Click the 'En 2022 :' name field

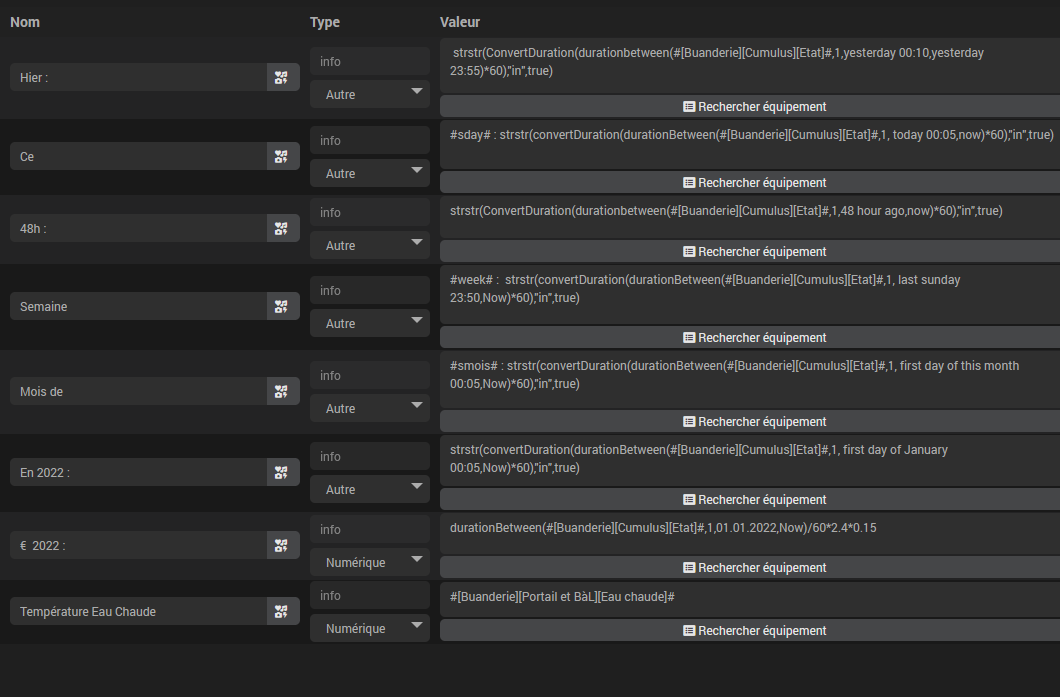[x=139, y=473]
